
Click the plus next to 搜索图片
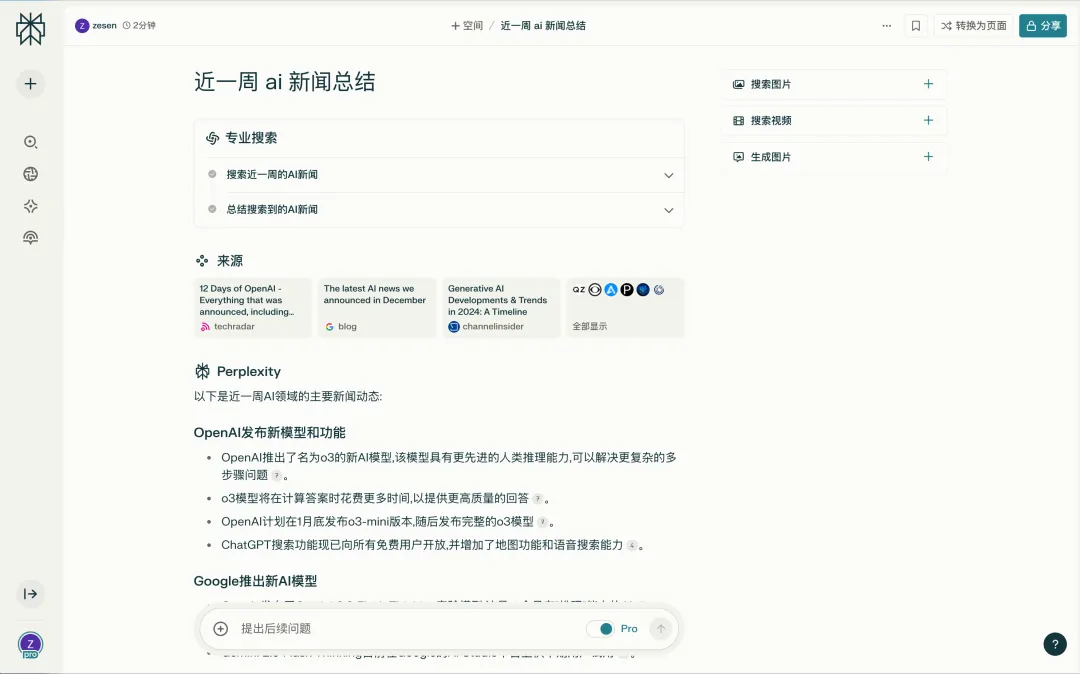click(x=928, y=84)
